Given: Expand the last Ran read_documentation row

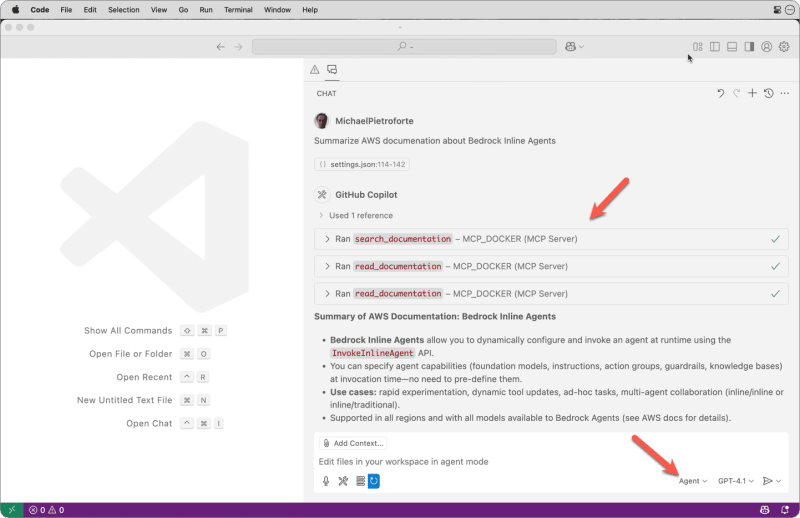Looking at the screenshot, I should [551, 294].
